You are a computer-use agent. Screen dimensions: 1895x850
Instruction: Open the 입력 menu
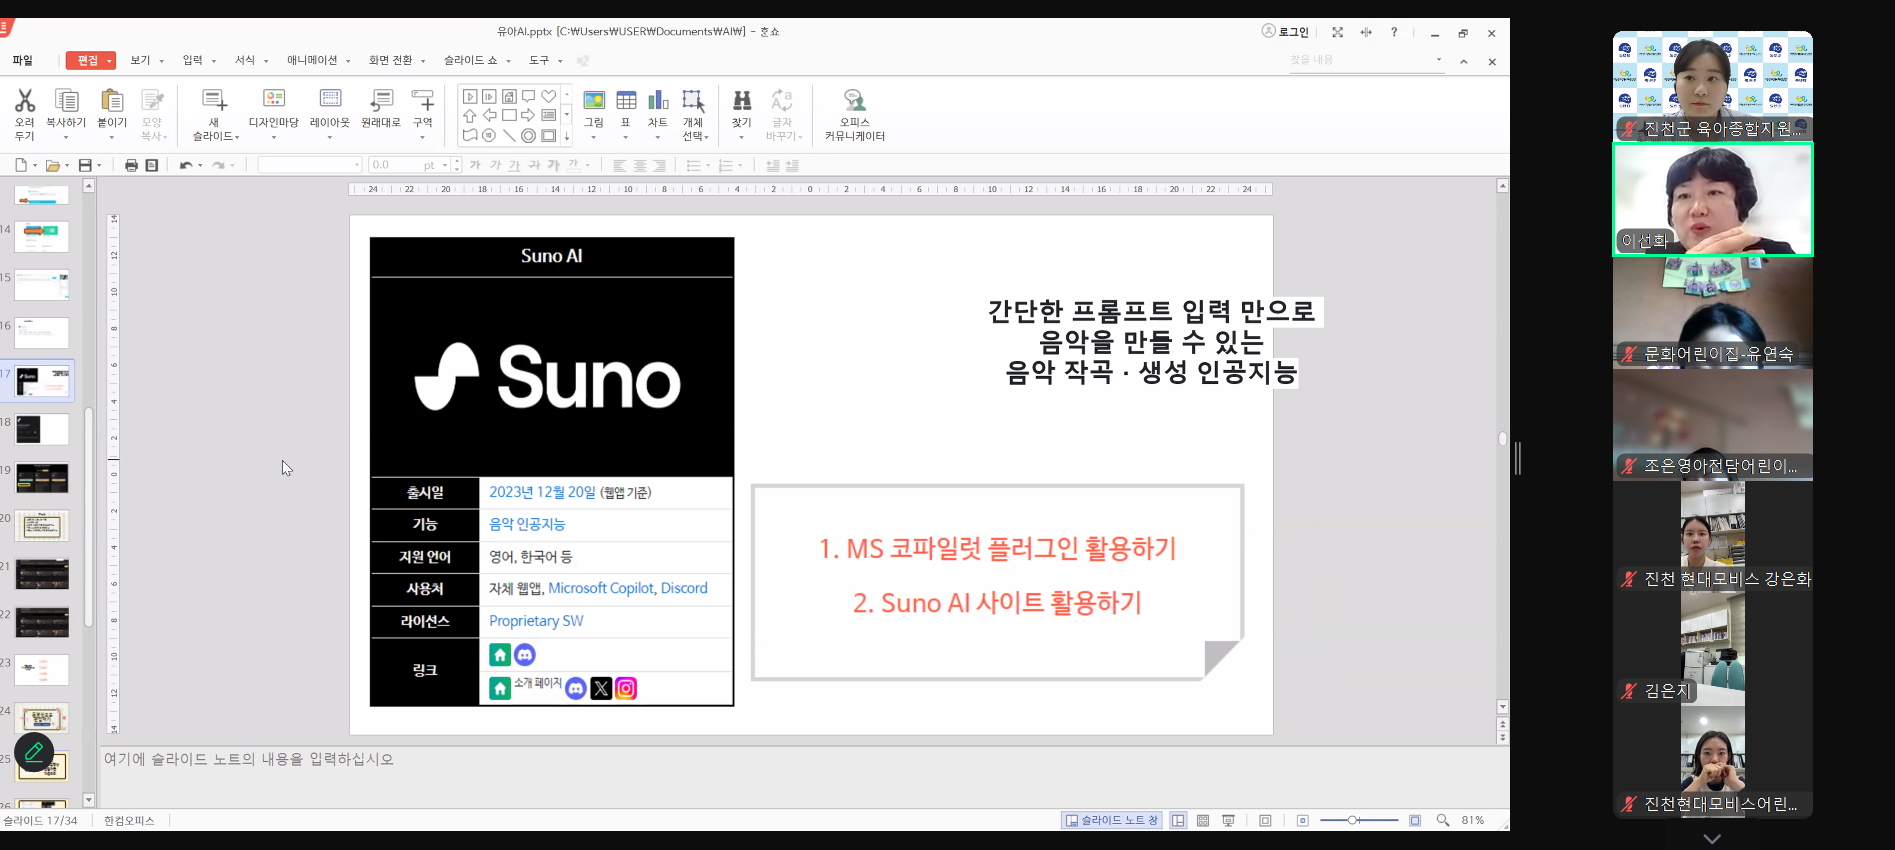(198, 60)
